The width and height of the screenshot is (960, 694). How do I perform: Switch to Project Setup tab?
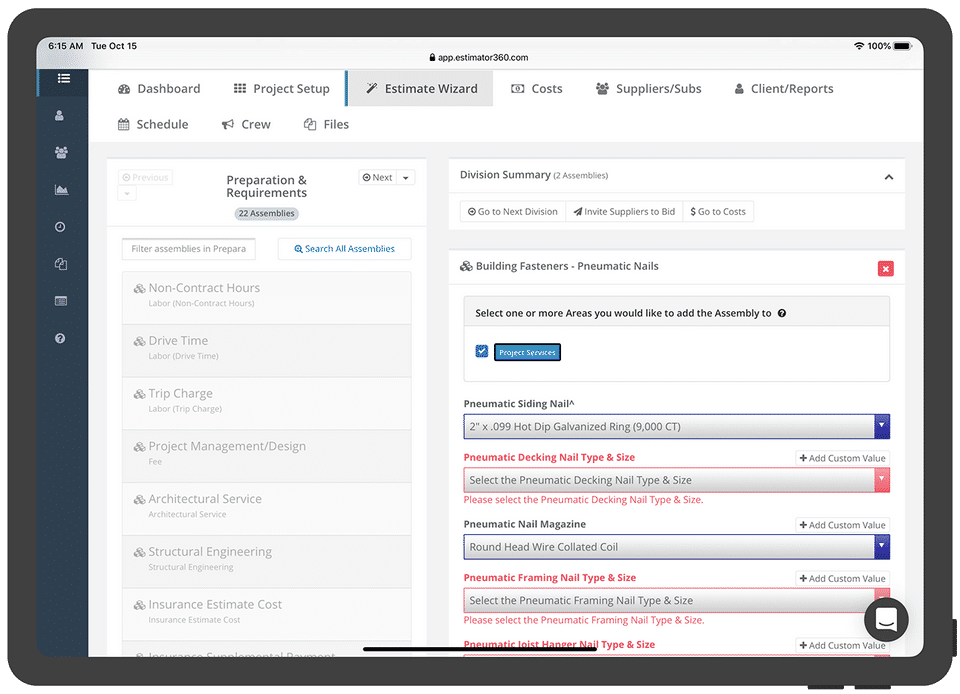(x=282, y=89)
